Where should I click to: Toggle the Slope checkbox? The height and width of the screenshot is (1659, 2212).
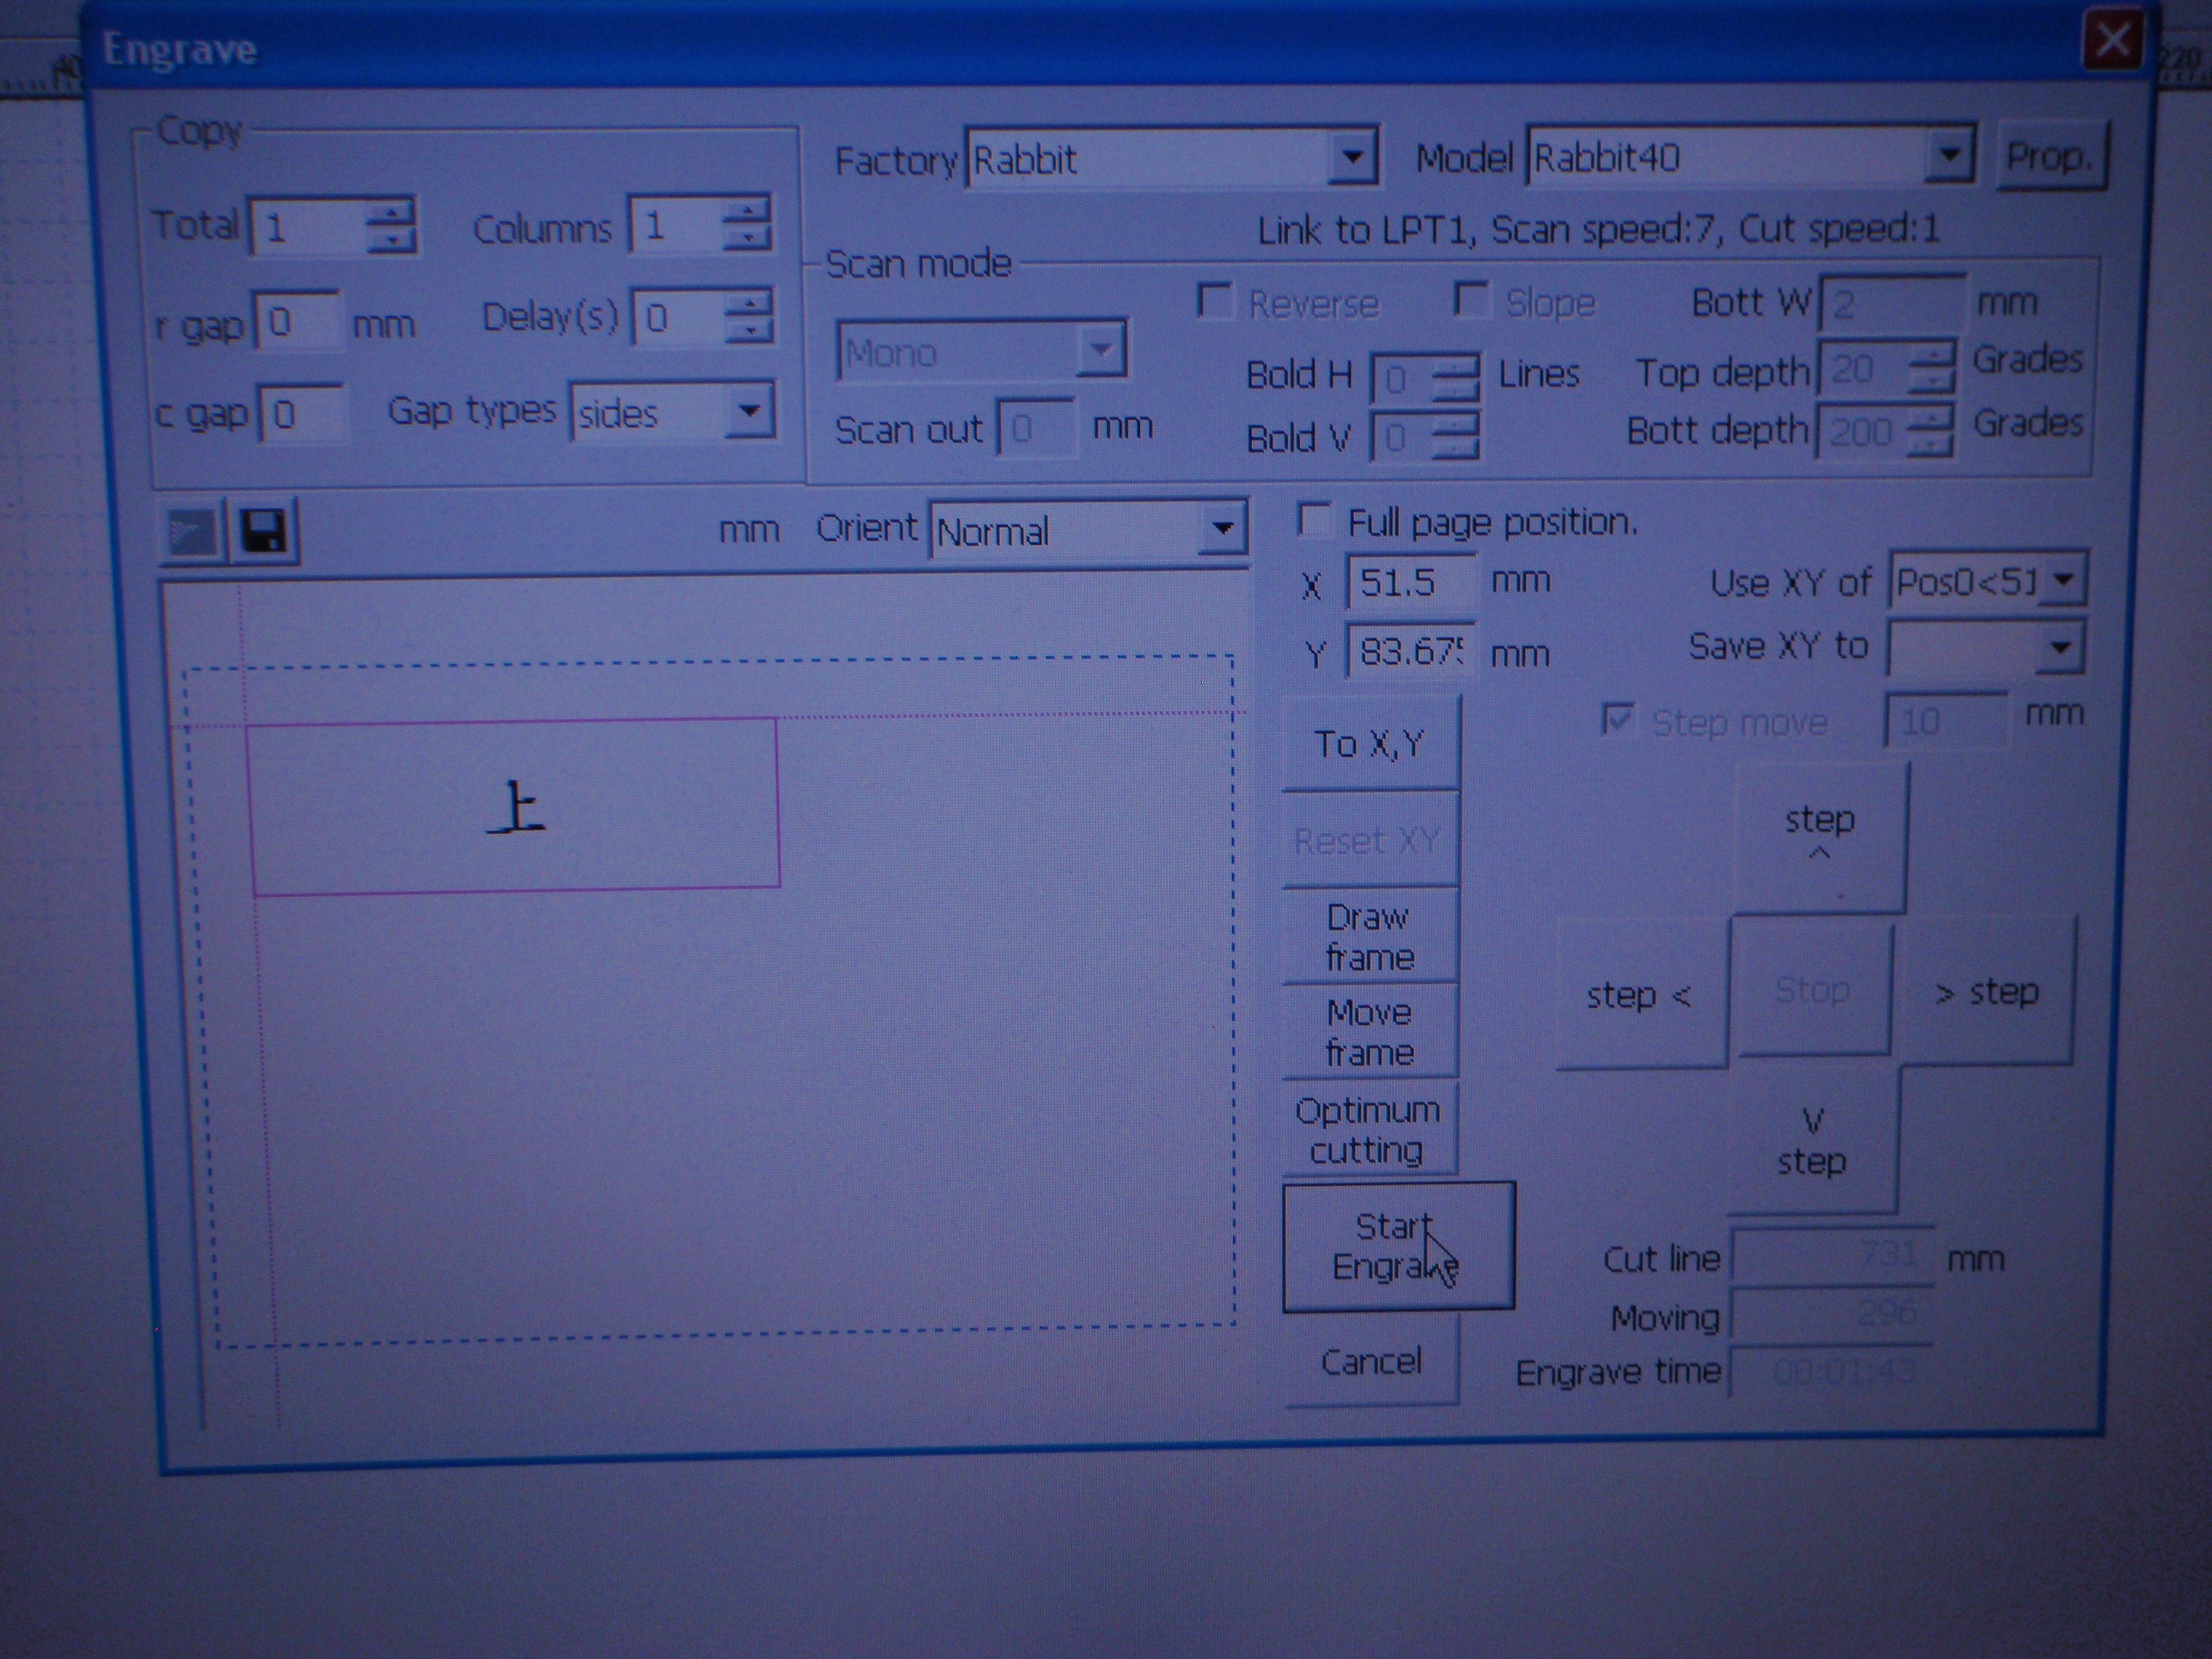coord(1471,299)
